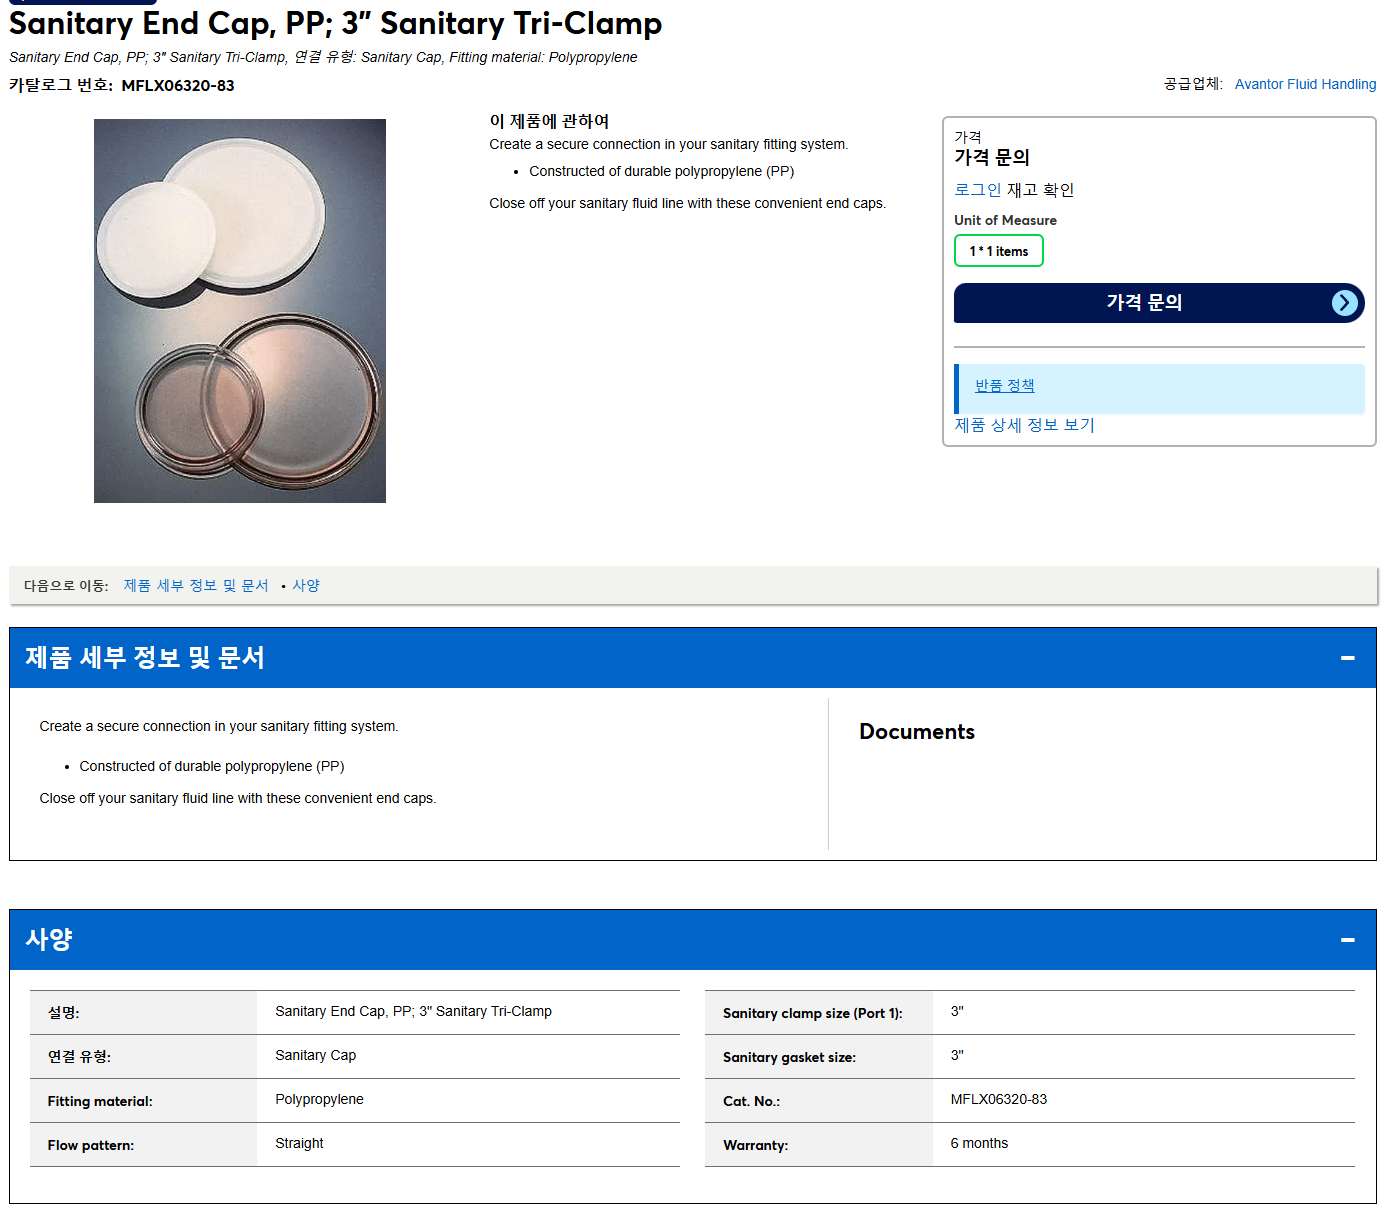This screenshot has width=1384, height=1224.
Task: Jump to 제품 세부 정보 및 문서 anchor
Action: coord(196,586)
